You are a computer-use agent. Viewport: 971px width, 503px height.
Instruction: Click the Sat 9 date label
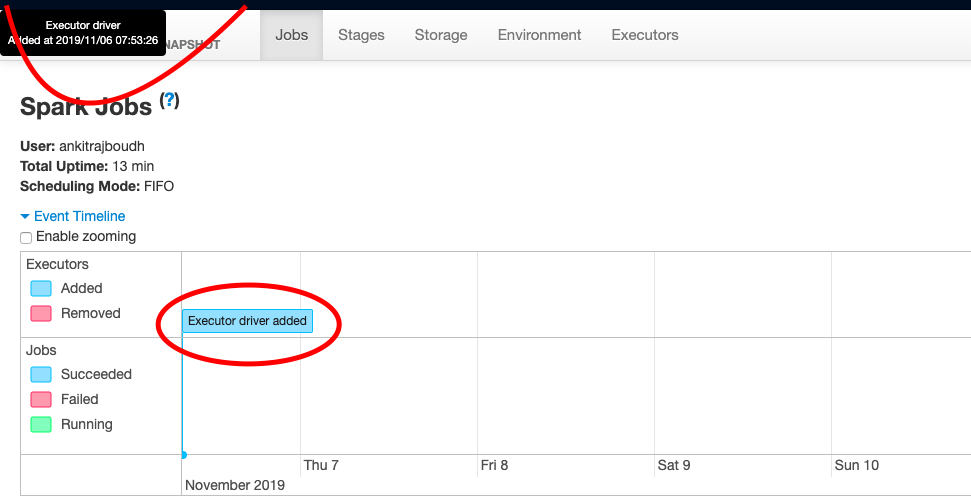coord(674,465)
